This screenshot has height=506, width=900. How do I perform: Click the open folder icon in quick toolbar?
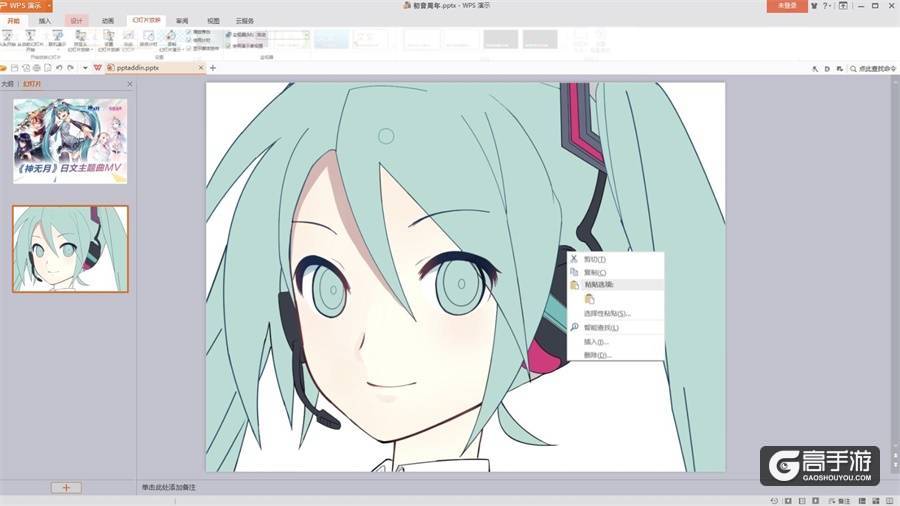click(x=3, y=68)
